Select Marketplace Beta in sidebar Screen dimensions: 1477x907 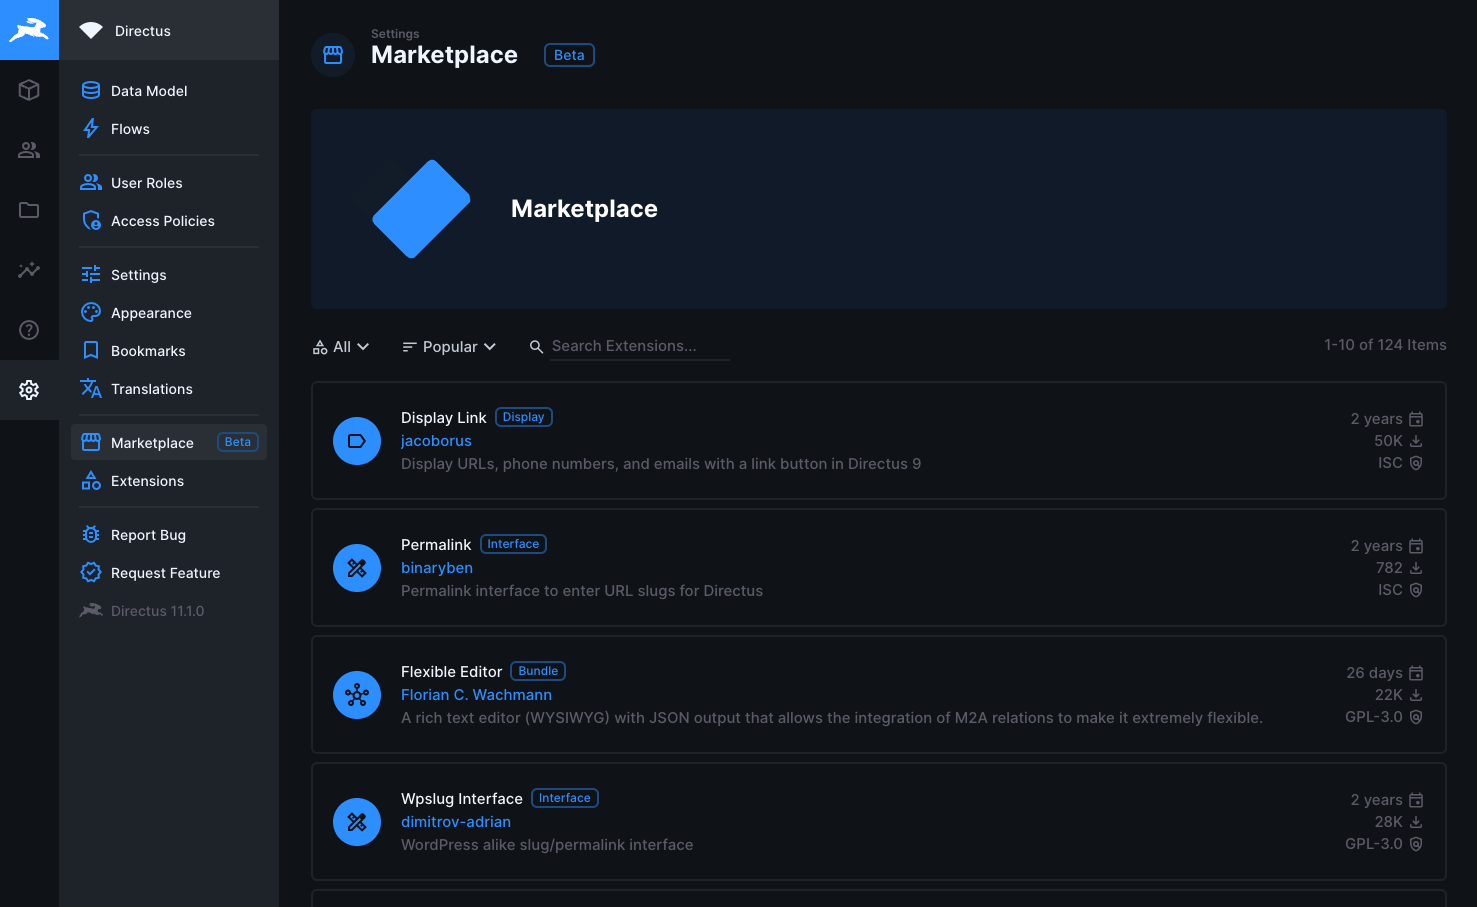pyautogui.click(x=169, y=442)
